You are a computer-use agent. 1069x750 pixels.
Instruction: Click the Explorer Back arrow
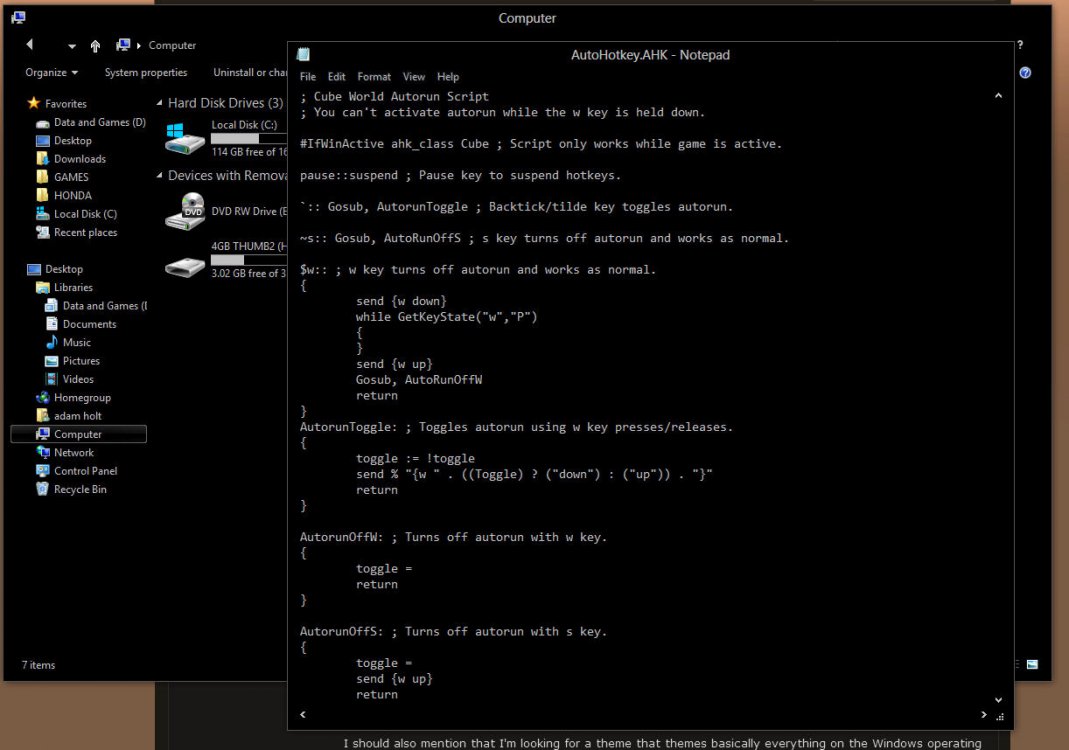pos(29,44)
